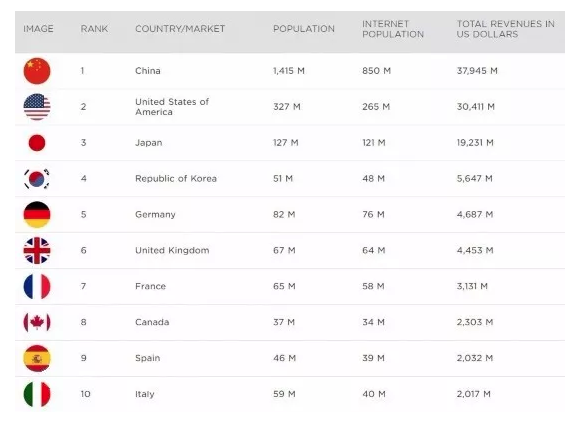Click the Canada flag icon

(37, 322)
